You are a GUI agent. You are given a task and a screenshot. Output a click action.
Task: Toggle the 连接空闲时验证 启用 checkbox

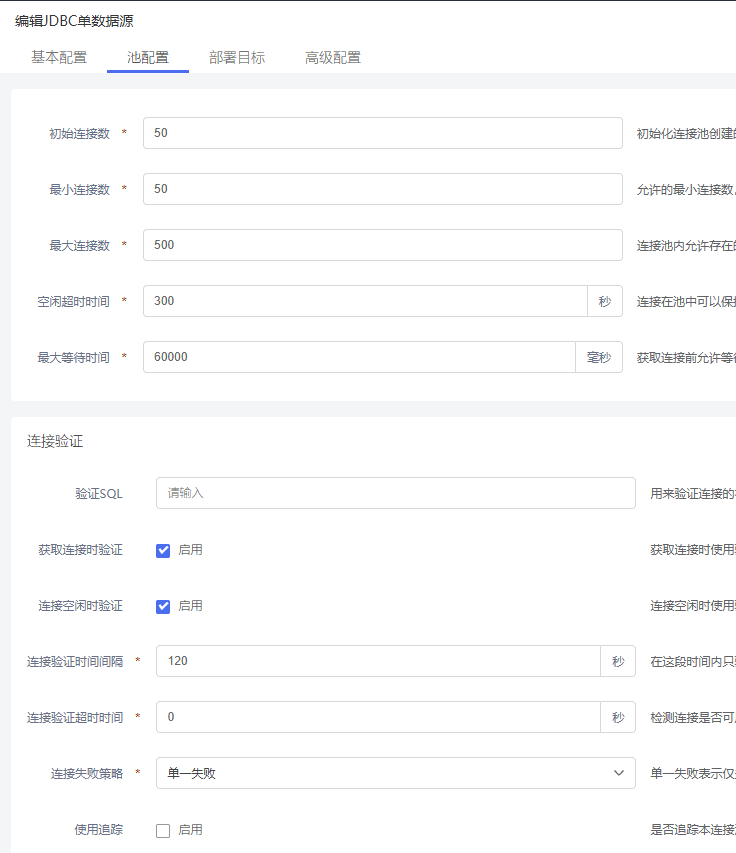[163, 607]
